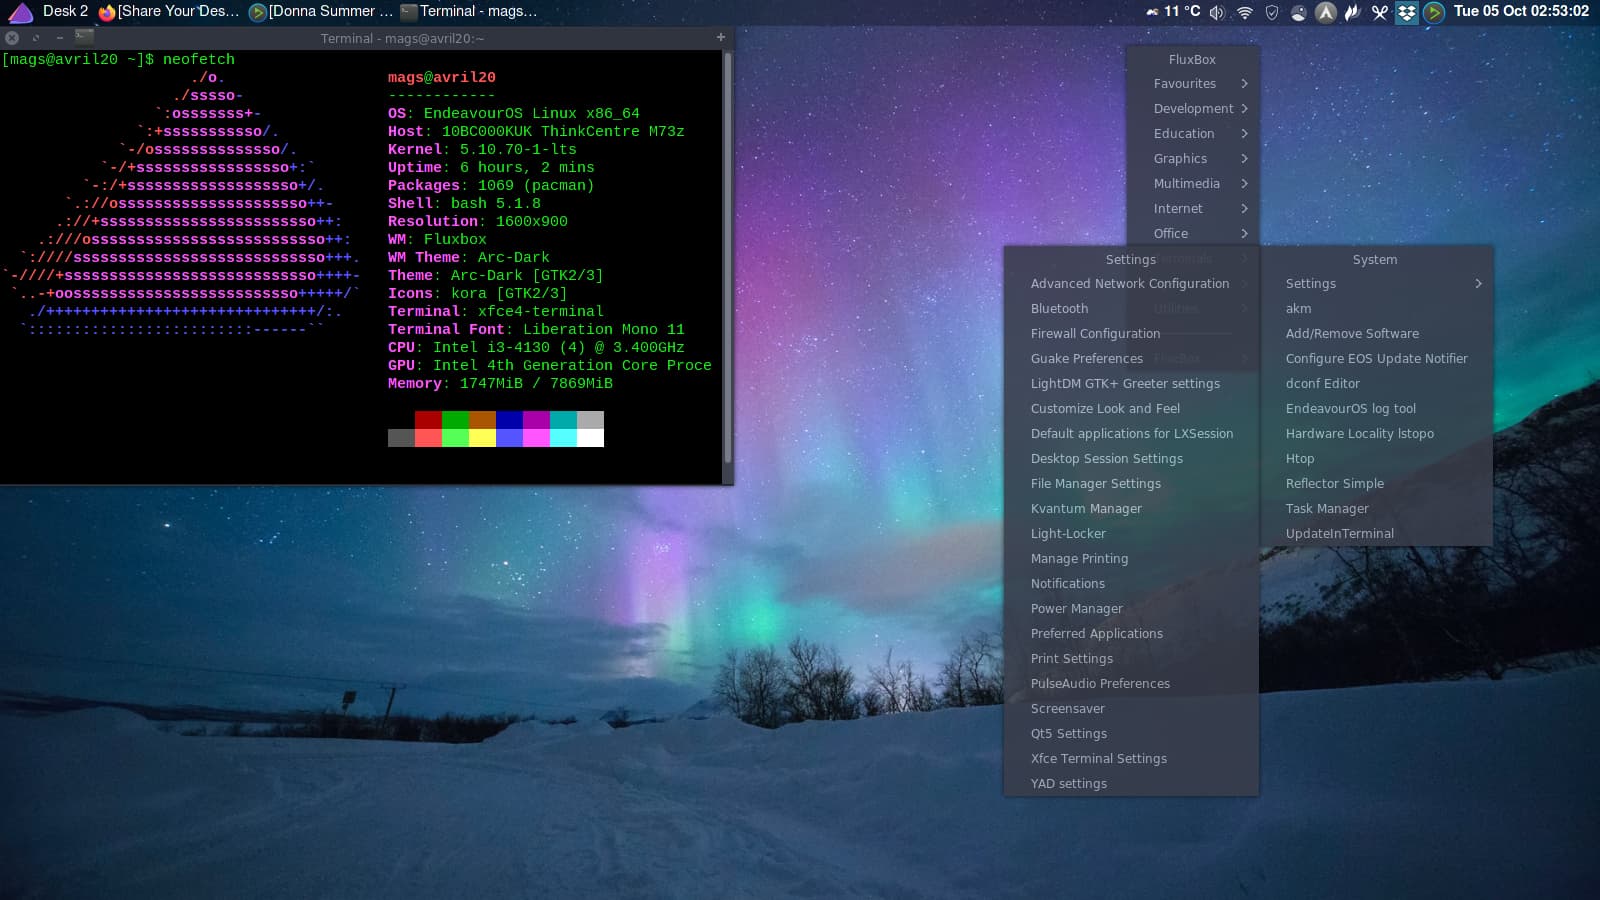The height and width of the screenshot is (900, 1600).
Task: Click the plus button in the Terminal title bar
Action: [x=721, y=37]
